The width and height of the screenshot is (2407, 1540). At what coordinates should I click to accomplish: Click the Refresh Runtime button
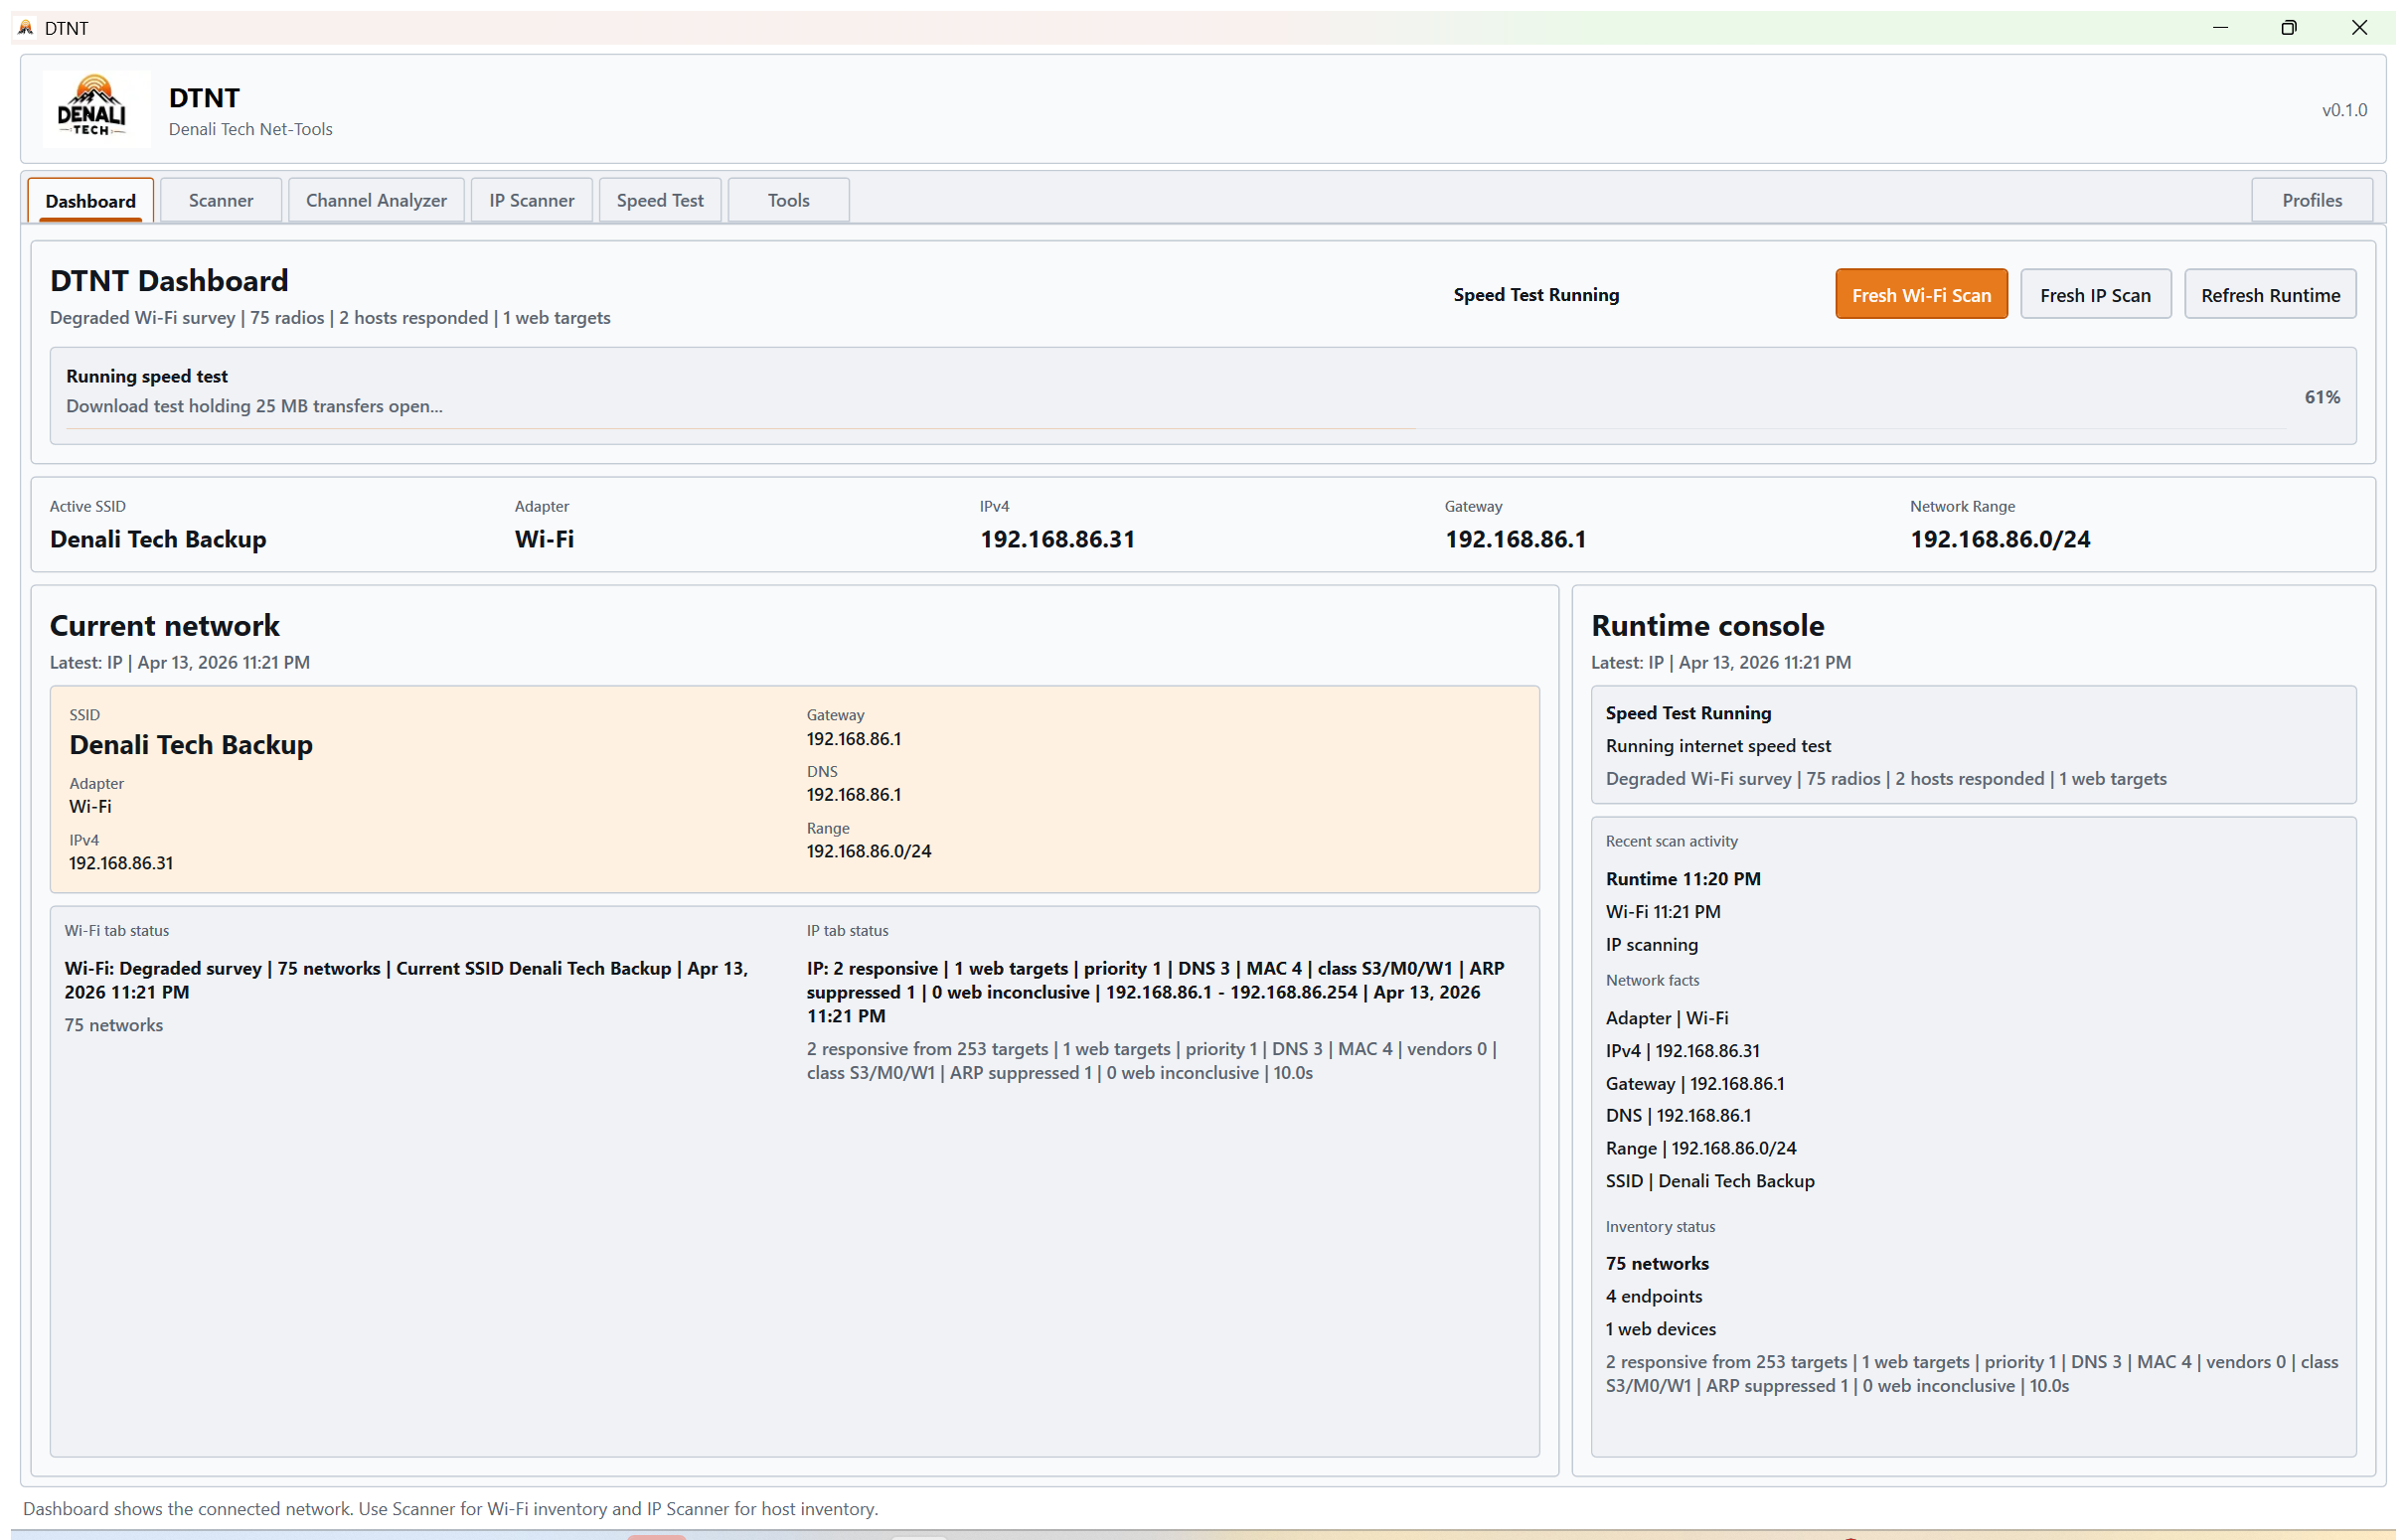click(x=2271, y=294)
